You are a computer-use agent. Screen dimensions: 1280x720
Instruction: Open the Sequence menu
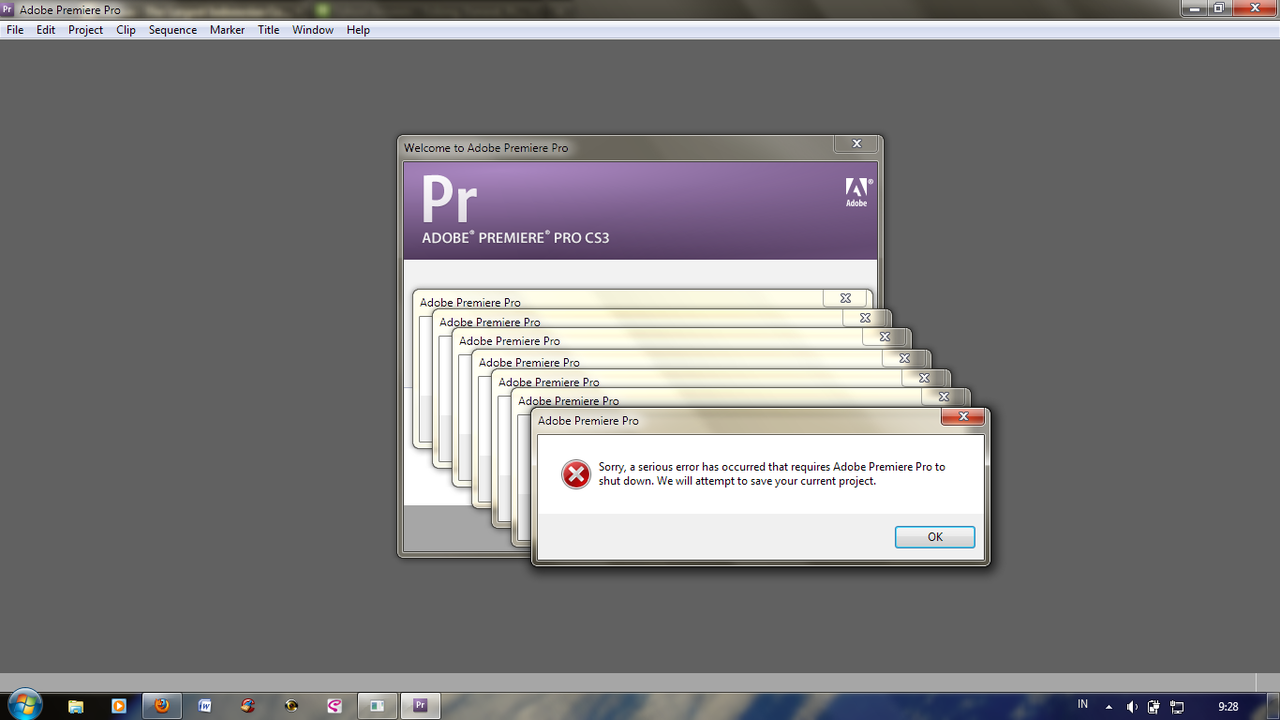[173, 30]
